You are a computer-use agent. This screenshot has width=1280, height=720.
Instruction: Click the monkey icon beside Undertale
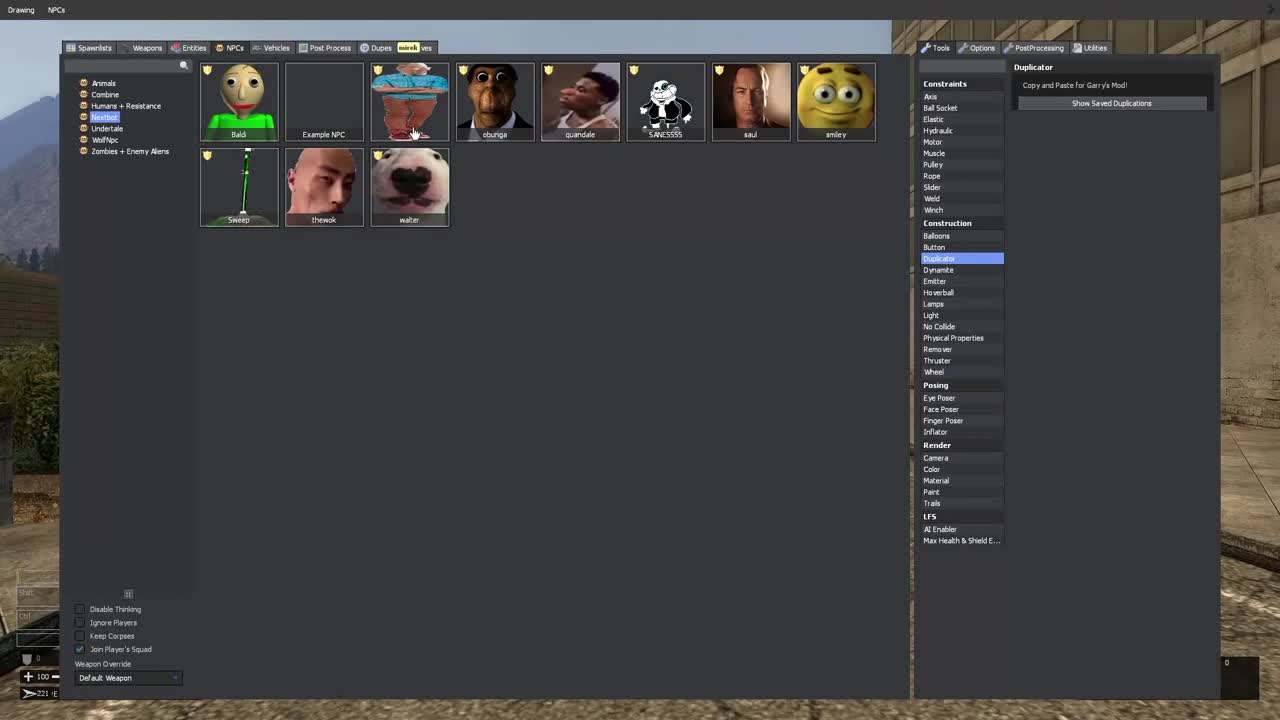coord(84,128)
